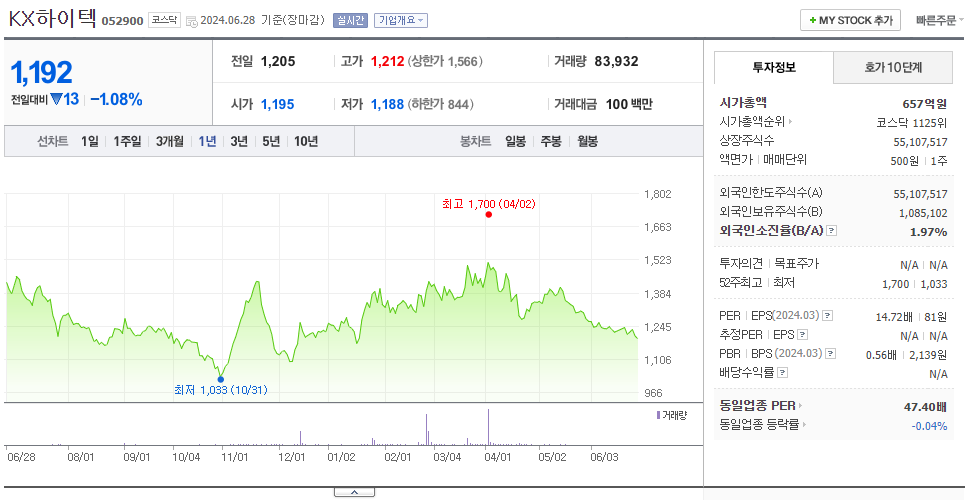This screenshot has width=968, height=500.
Task: Select 1년 line chart period
Action: click(207, 141)
